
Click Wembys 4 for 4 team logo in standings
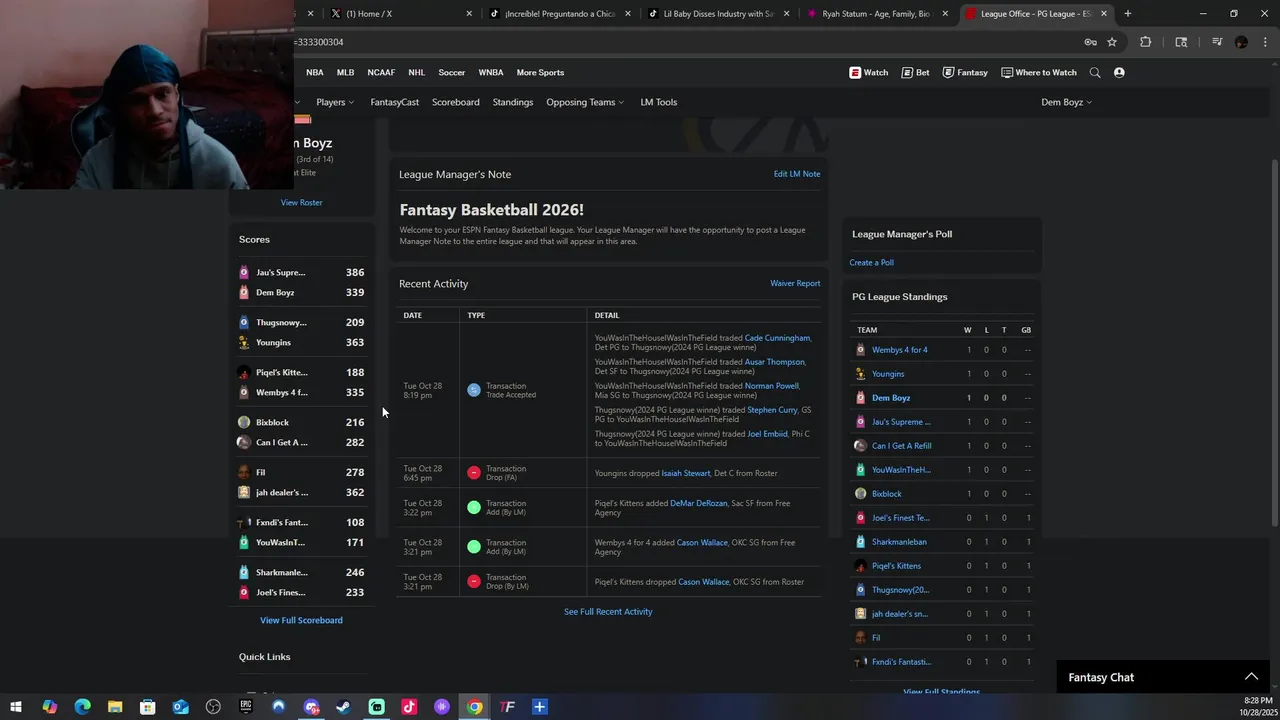860,350
